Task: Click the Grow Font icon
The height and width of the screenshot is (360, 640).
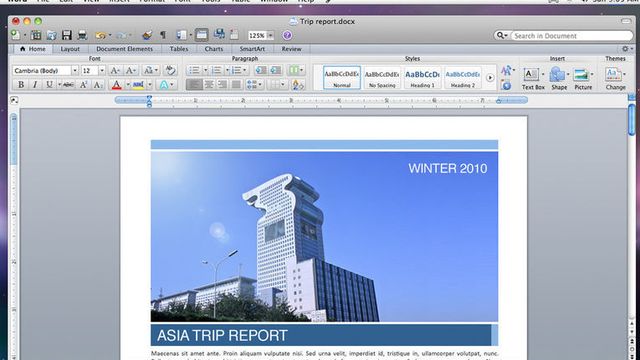Action: pos(115,71)
